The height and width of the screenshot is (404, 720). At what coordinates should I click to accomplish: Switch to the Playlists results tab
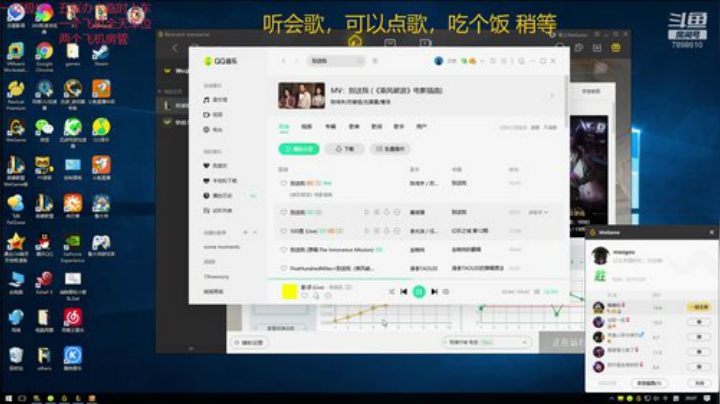(x=354, y=127)
